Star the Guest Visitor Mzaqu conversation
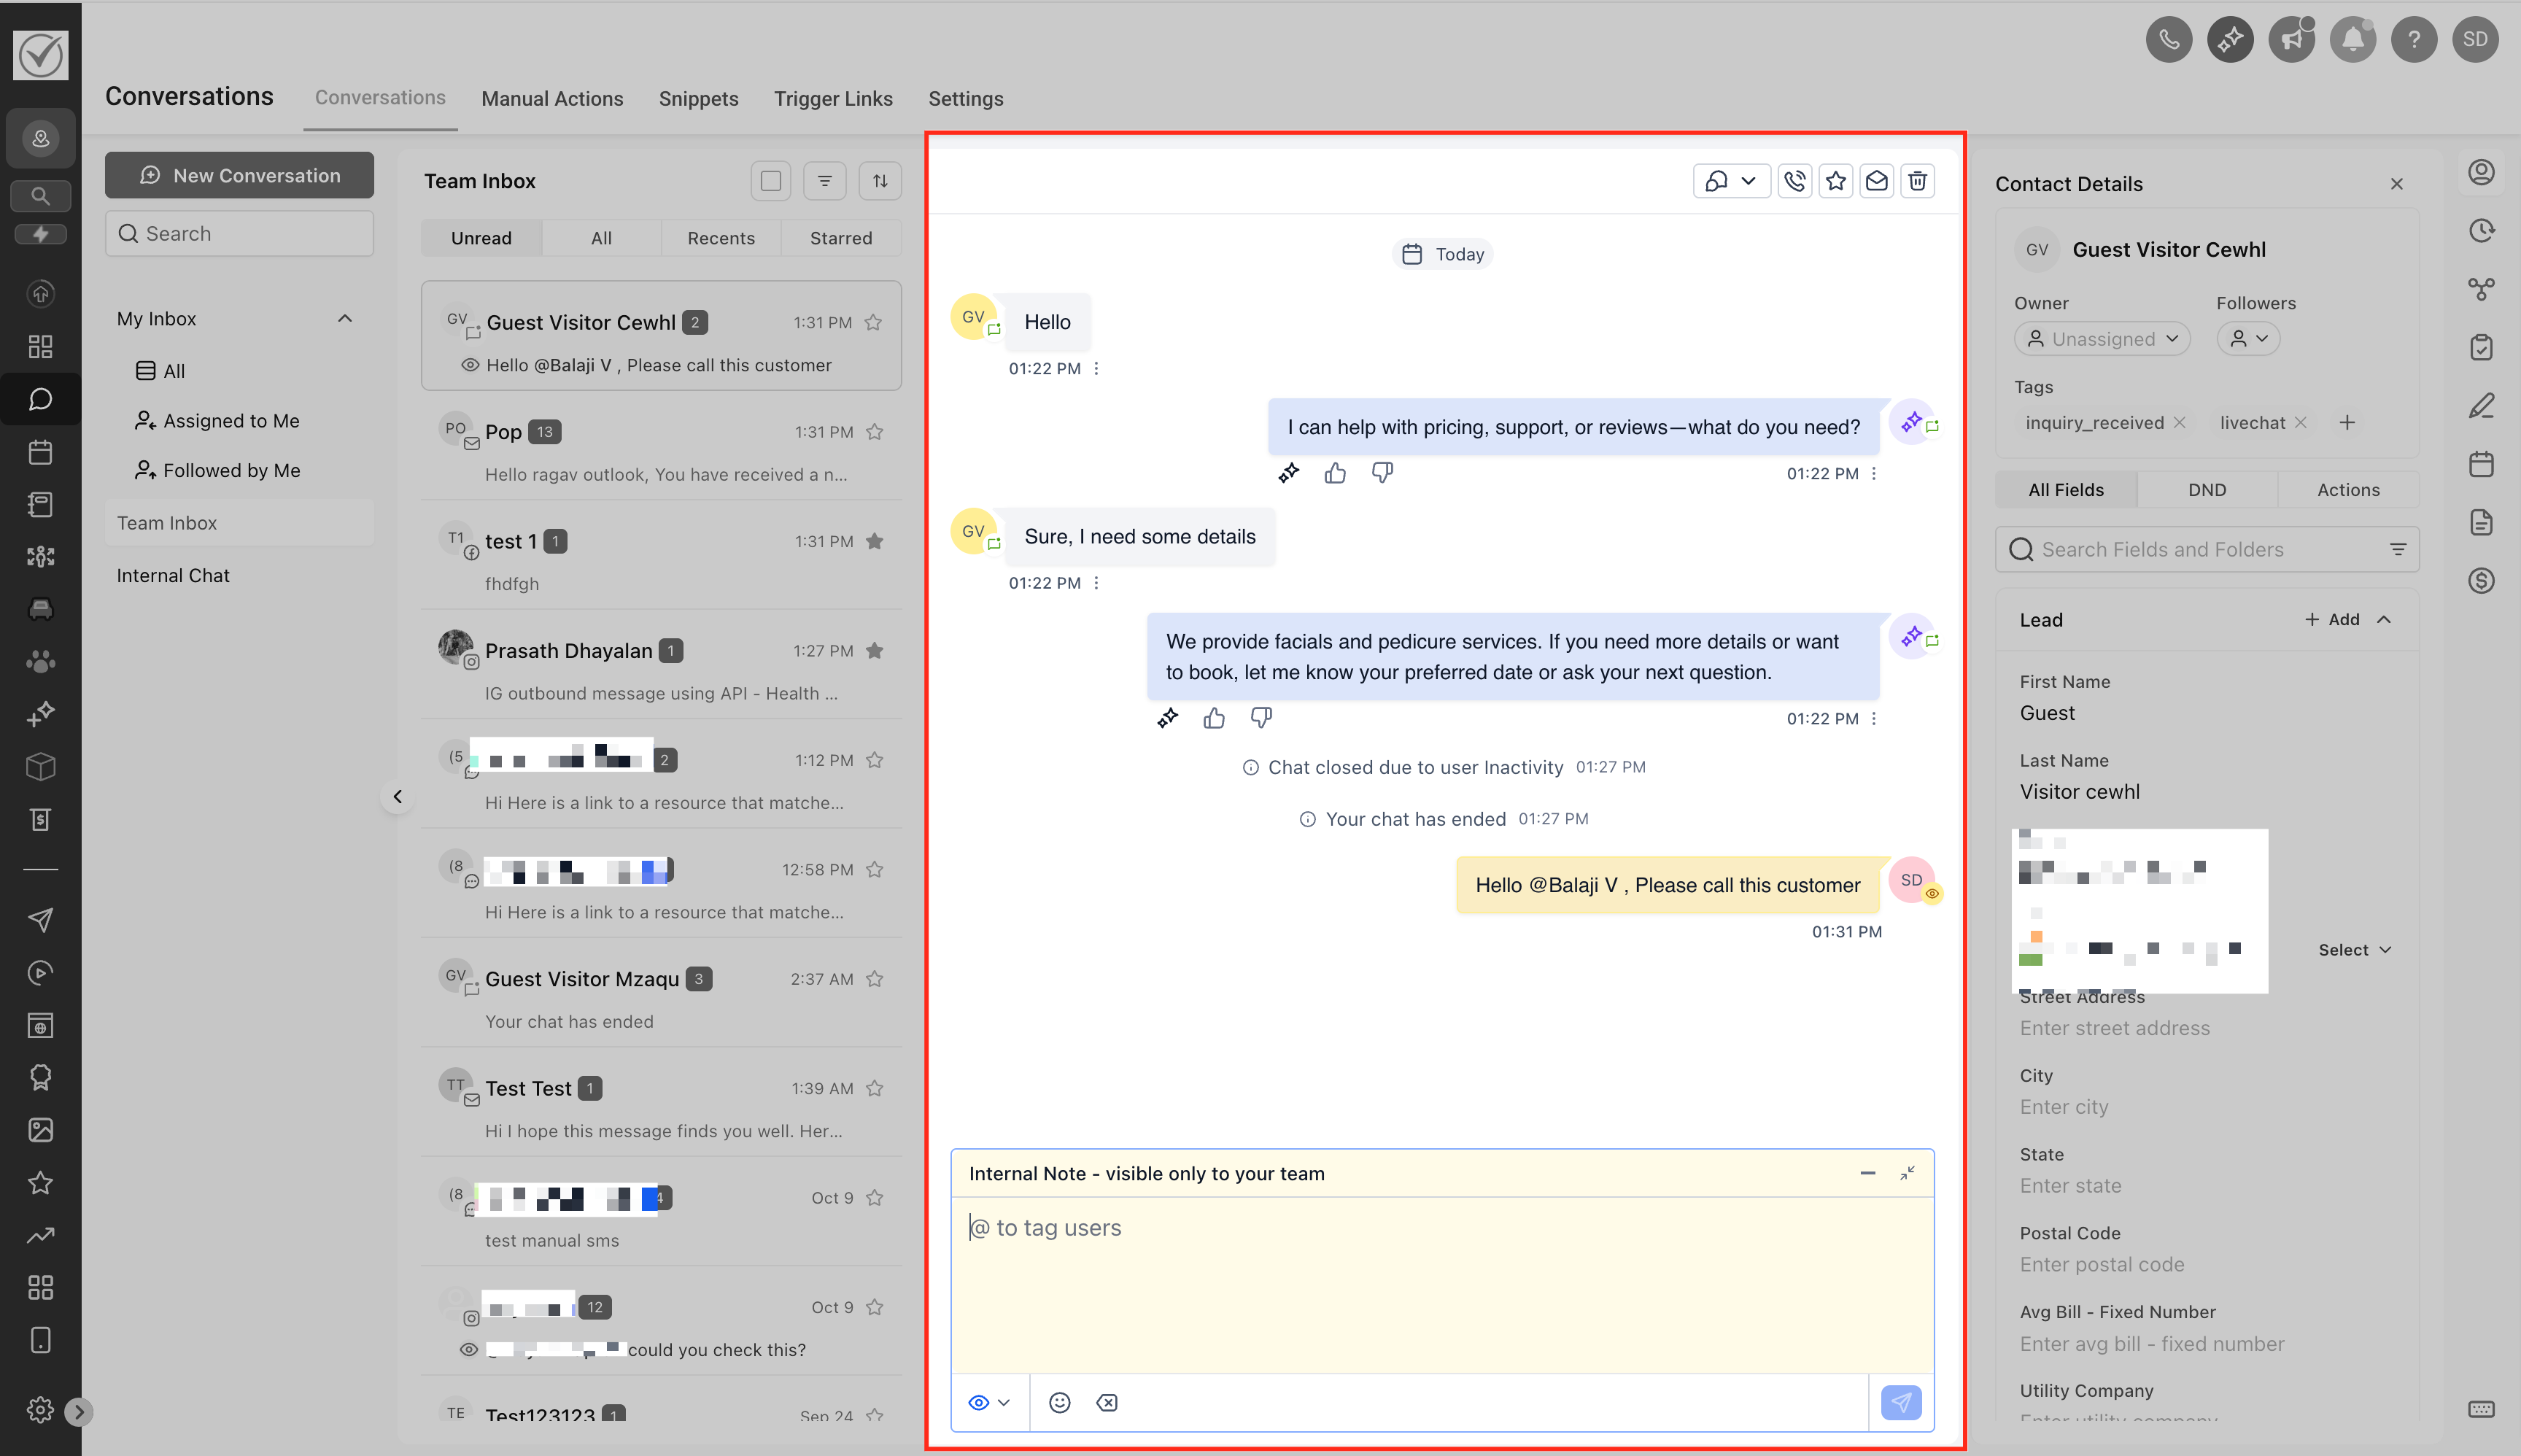 875,979
